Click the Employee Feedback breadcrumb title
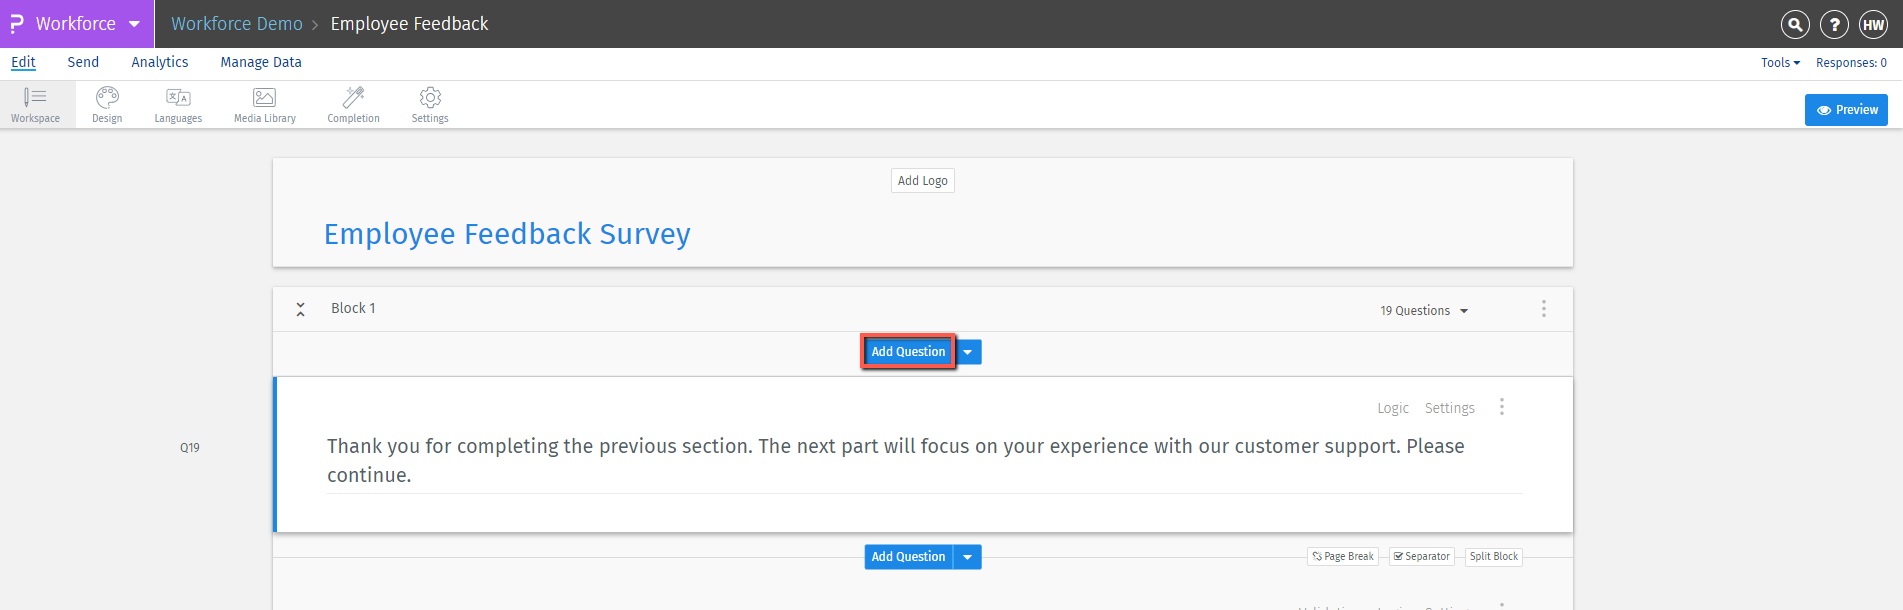This screenshot has width=1903, height=610. pyautogui.click(x=409, y=24)
